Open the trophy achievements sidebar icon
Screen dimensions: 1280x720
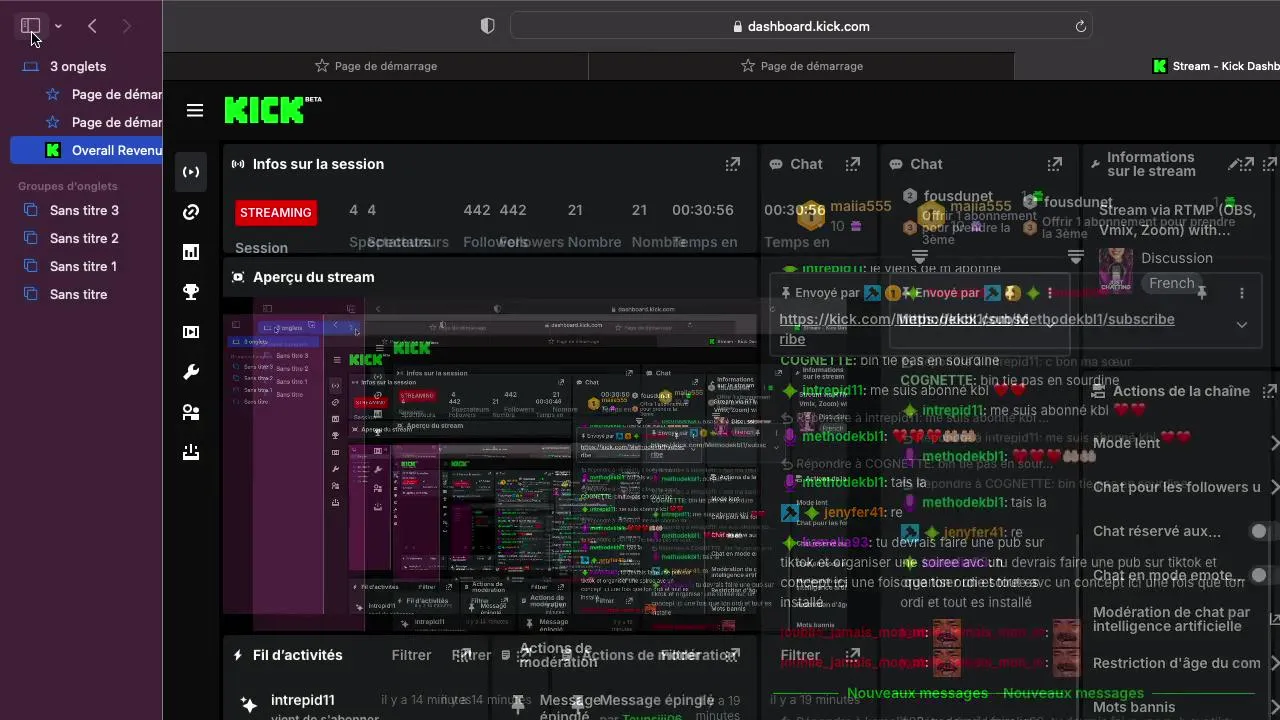click(191, 292)
